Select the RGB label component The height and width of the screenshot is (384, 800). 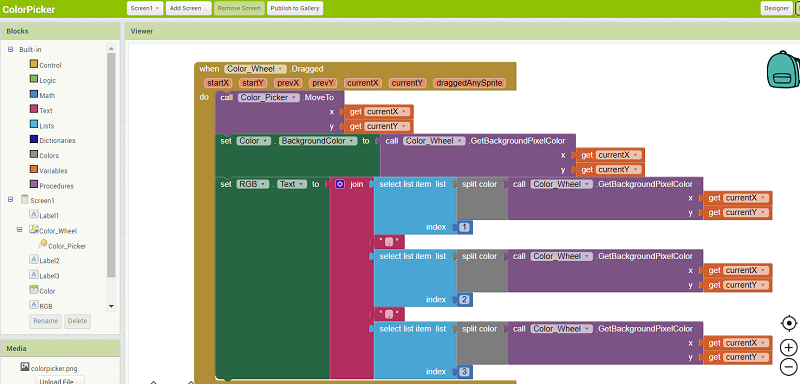[41, 306]
